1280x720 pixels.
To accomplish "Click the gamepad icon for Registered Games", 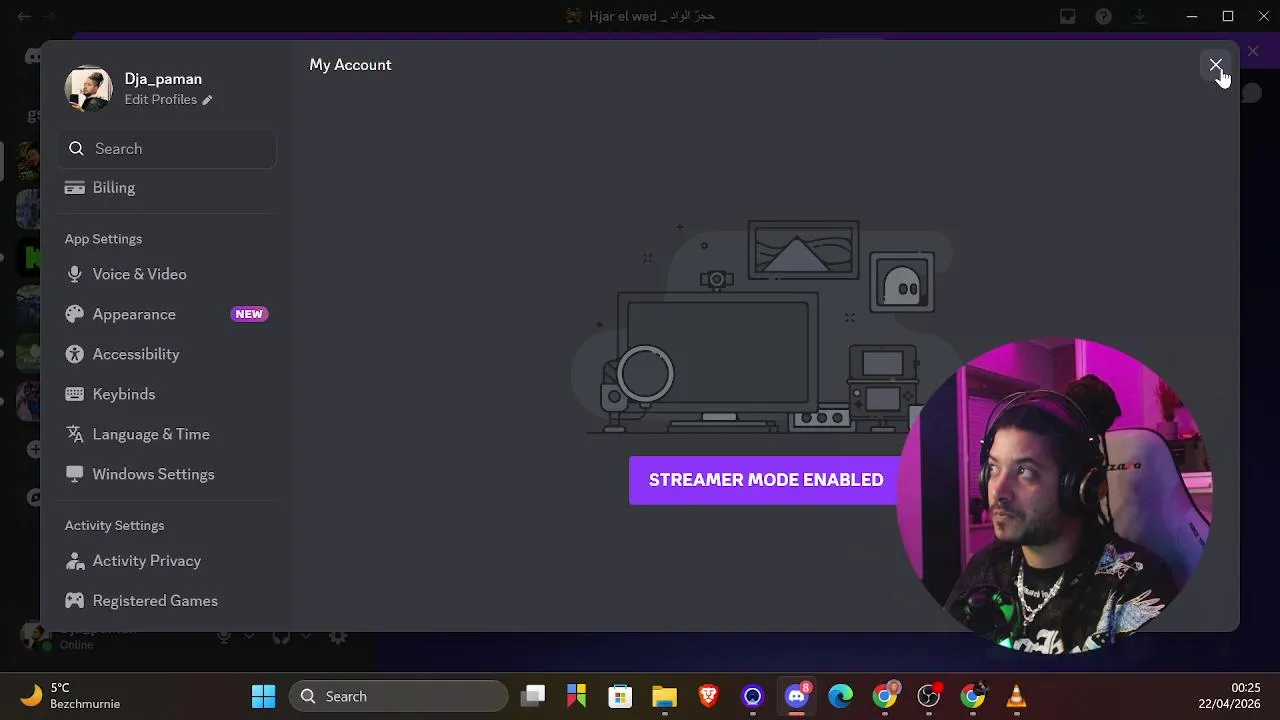I will [74, 601].
